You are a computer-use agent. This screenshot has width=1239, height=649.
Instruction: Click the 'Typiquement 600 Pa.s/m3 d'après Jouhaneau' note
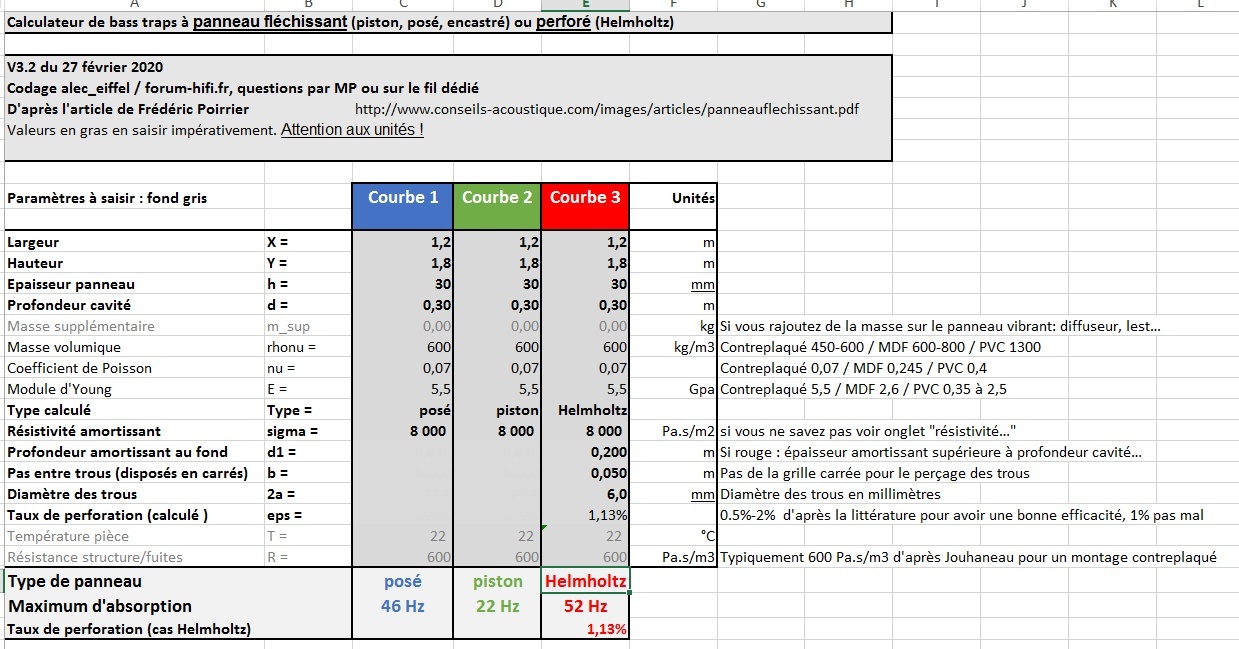coord(968,557)
